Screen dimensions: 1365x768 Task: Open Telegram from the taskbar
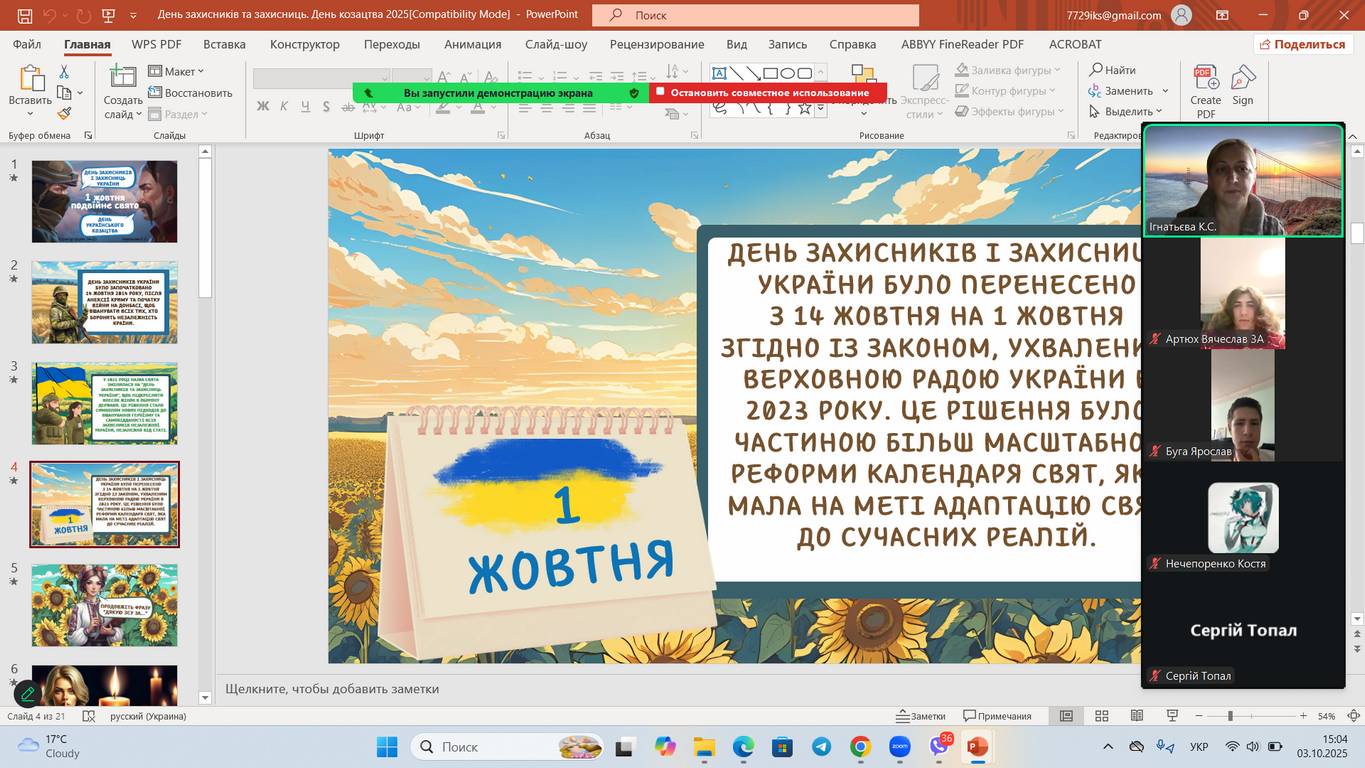coord(821,747)
